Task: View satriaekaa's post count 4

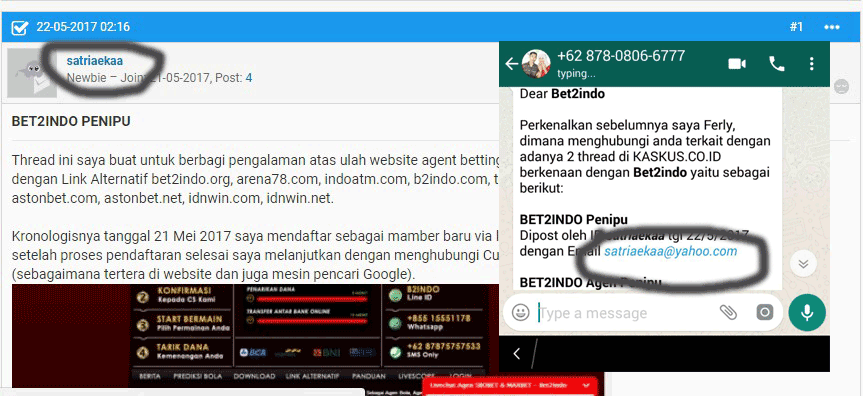Action: pyautogui.click(x=249, y=78)
